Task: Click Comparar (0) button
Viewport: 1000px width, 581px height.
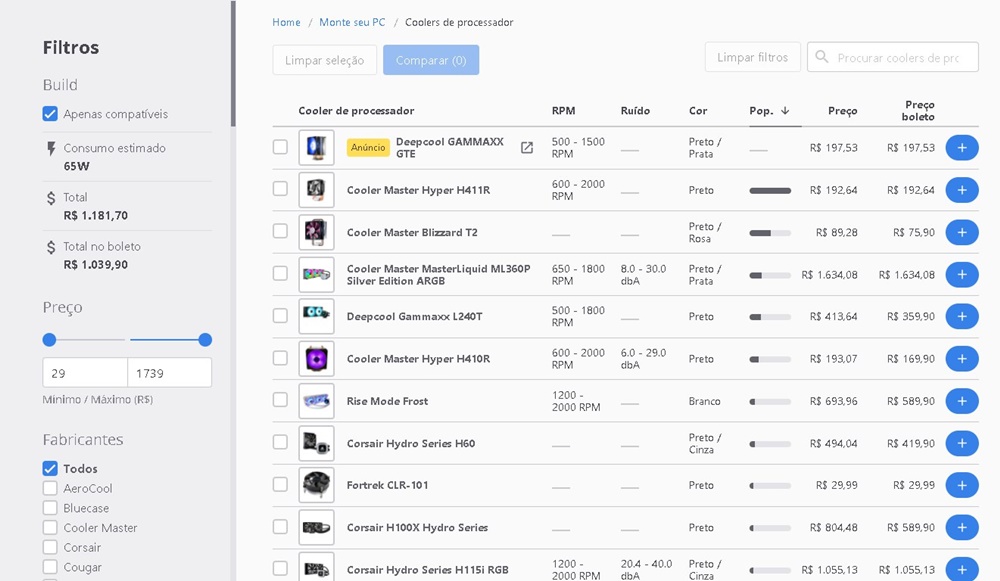Action: (431, 60)
